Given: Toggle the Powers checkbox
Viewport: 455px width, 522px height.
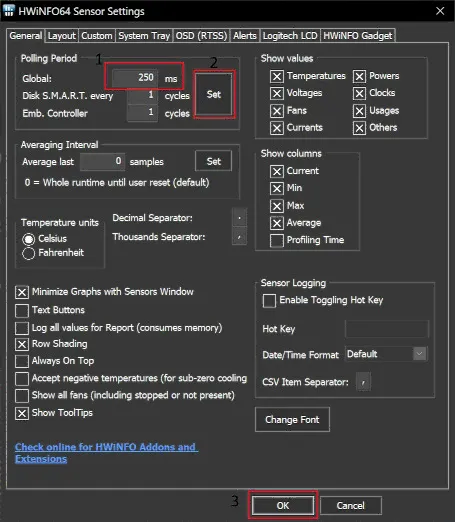Looking at the screenshot, I should pos(359,76).
